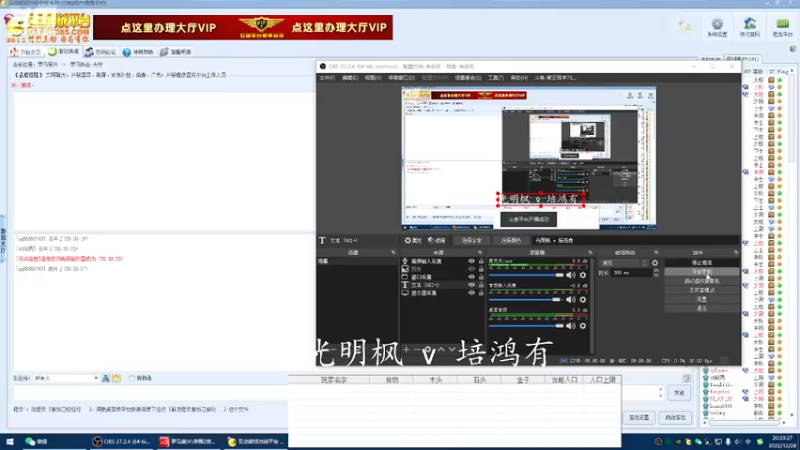The height and width of the screenshot is (450, 800).
Task: Switch to platform home tab with flame icon
Action: [x=26, y=52]
